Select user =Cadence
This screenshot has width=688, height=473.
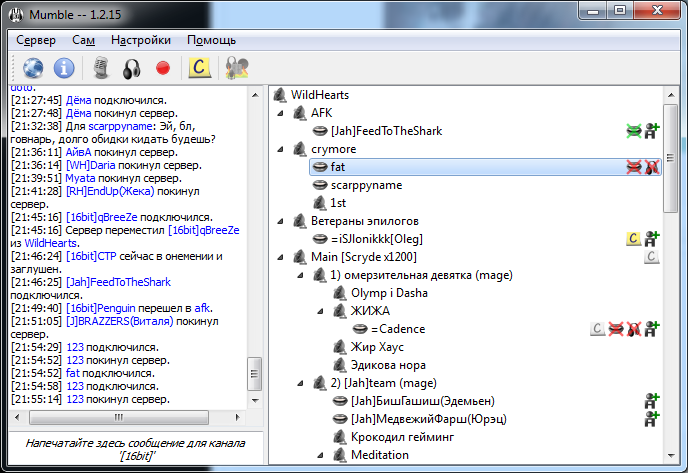398,329
